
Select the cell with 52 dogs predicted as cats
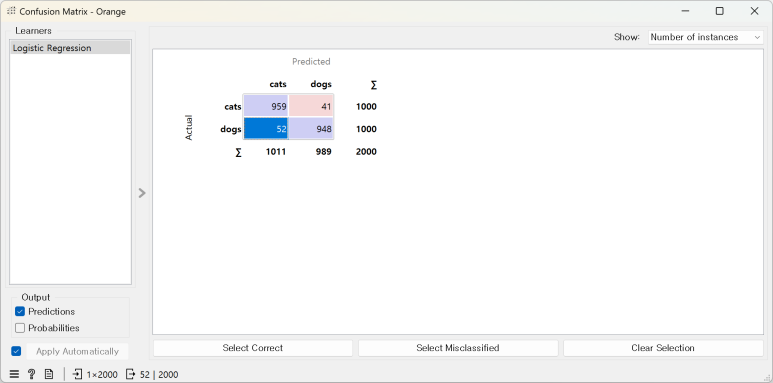pyautogui.click(x=266, y=129)
